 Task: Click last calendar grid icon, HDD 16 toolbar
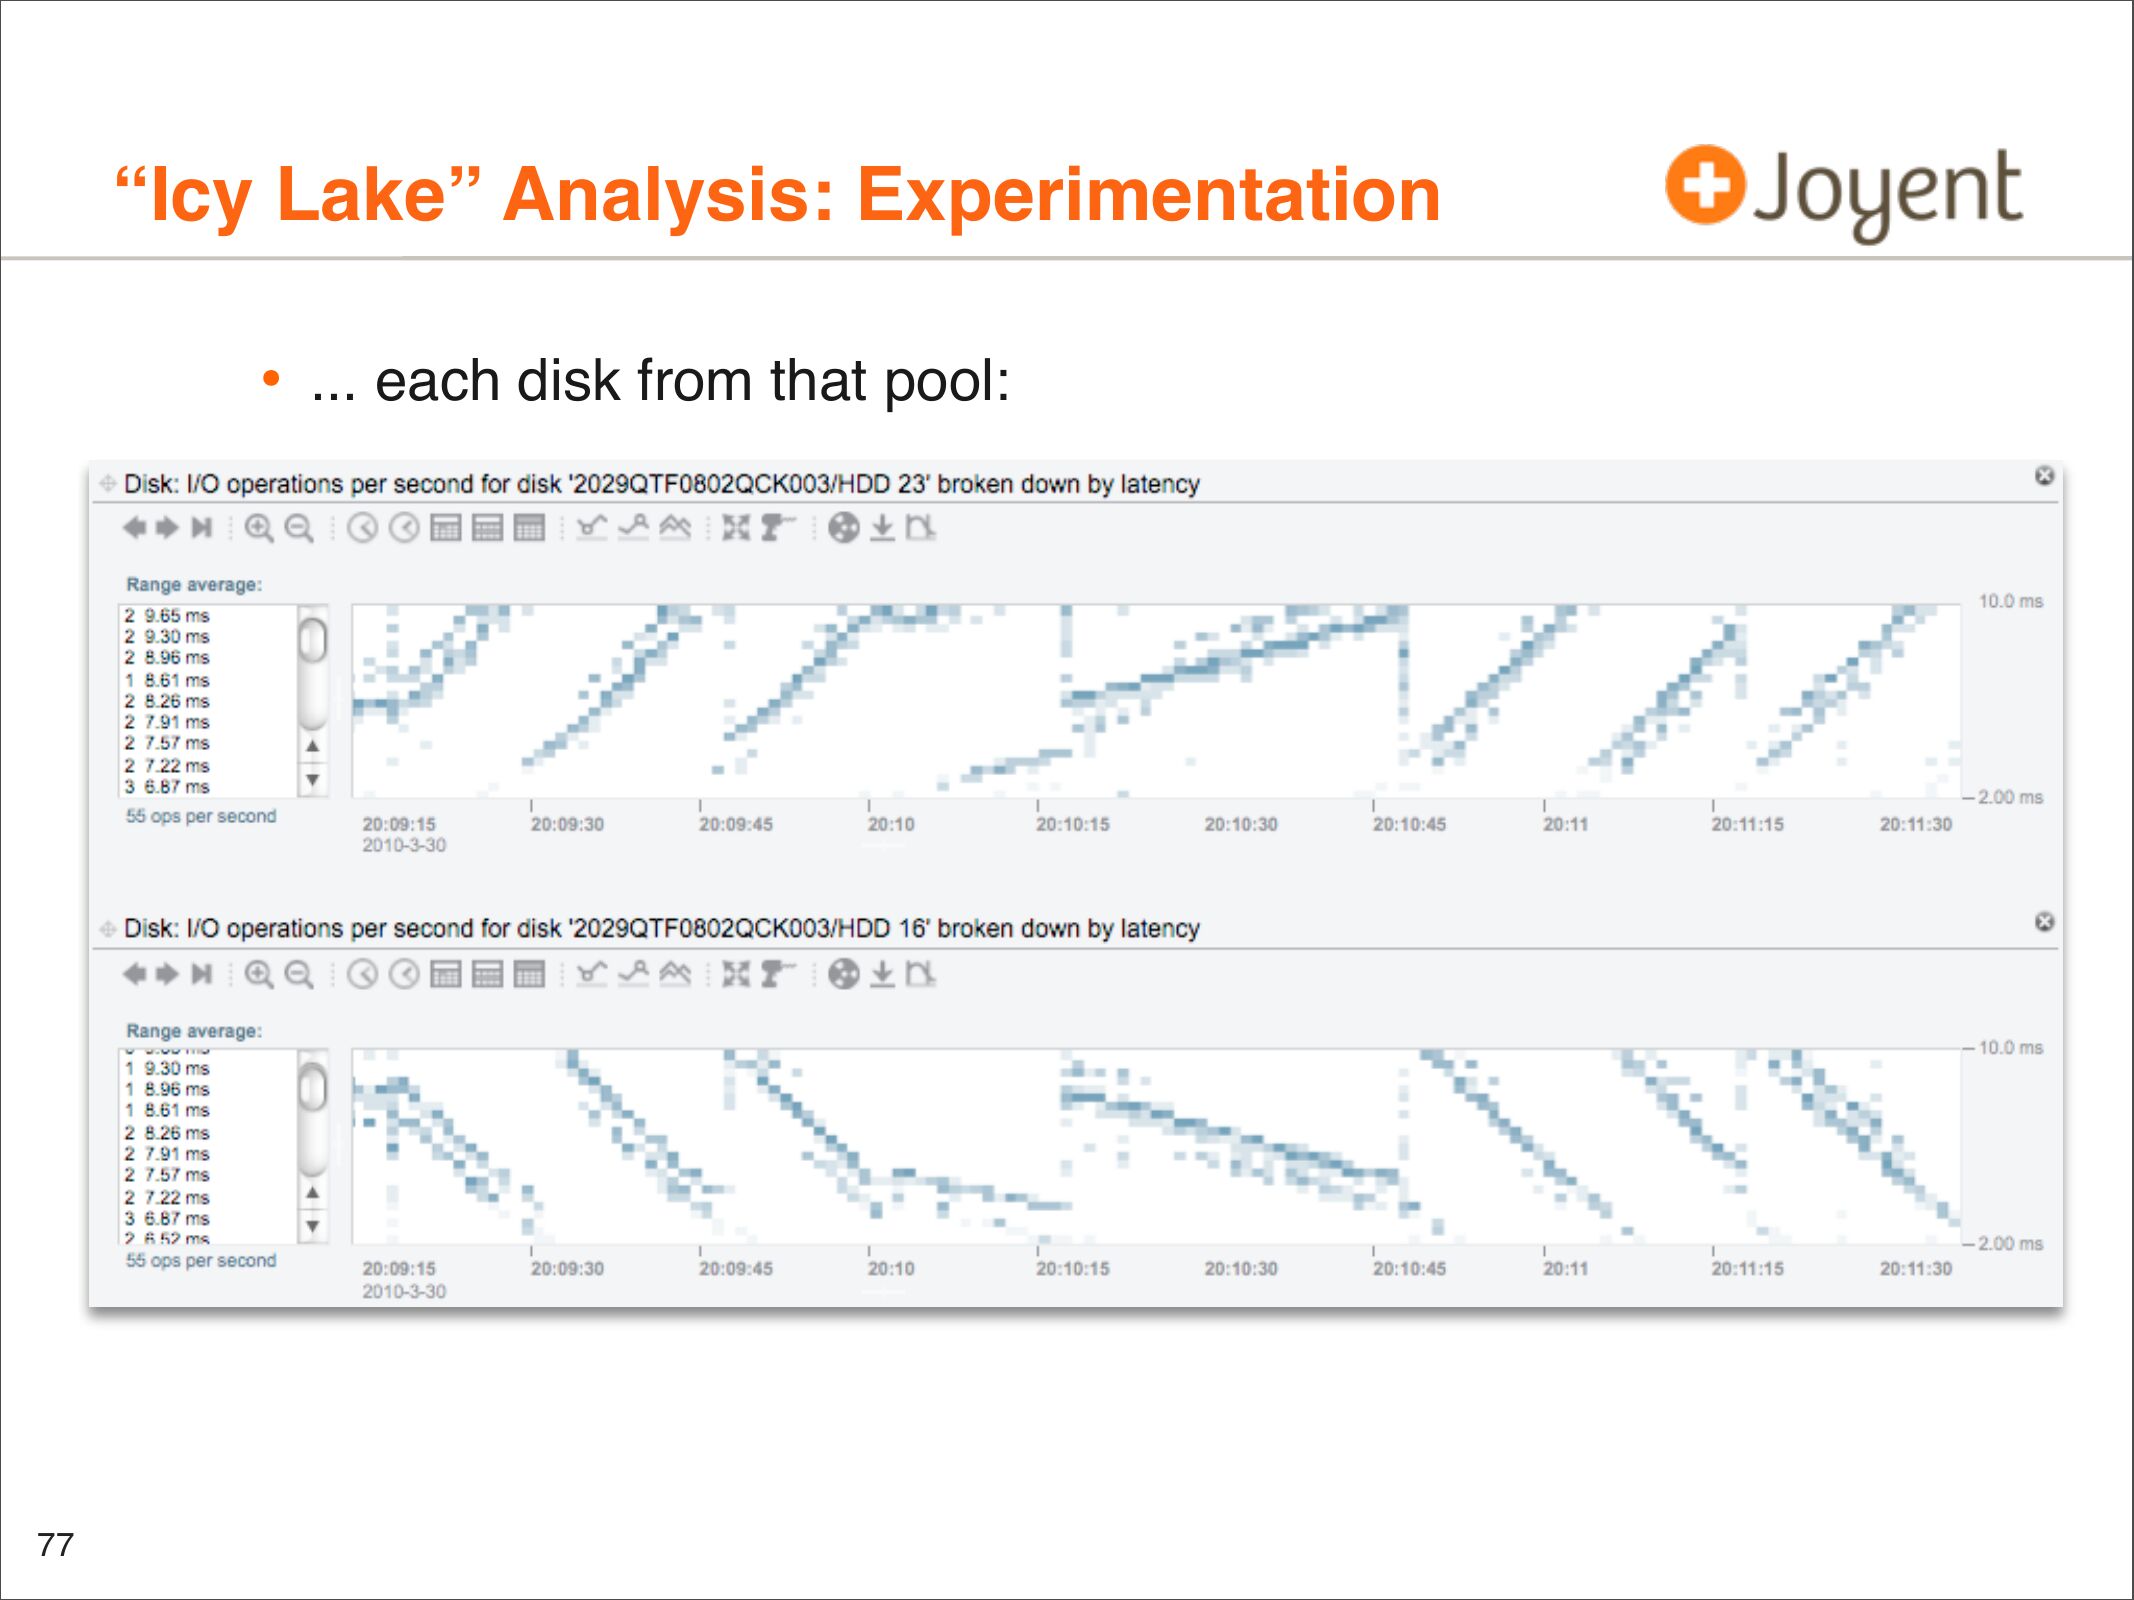(529, 973)
